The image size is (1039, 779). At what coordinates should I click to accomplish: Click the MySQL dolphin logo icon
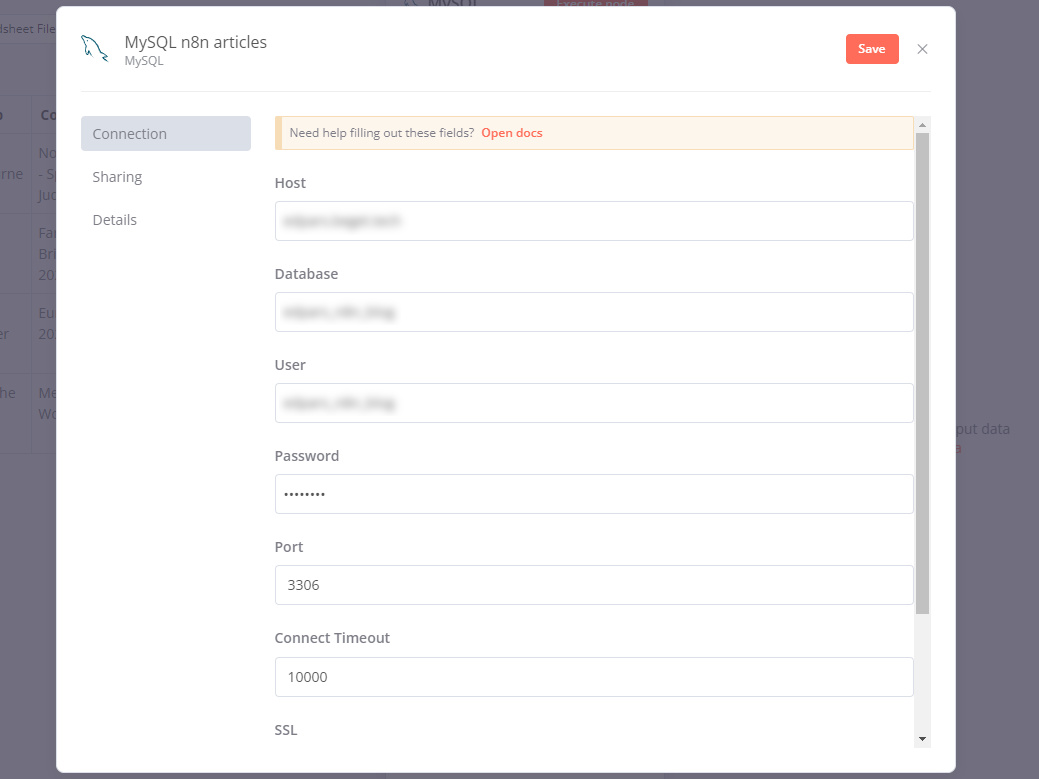point(95,48)
